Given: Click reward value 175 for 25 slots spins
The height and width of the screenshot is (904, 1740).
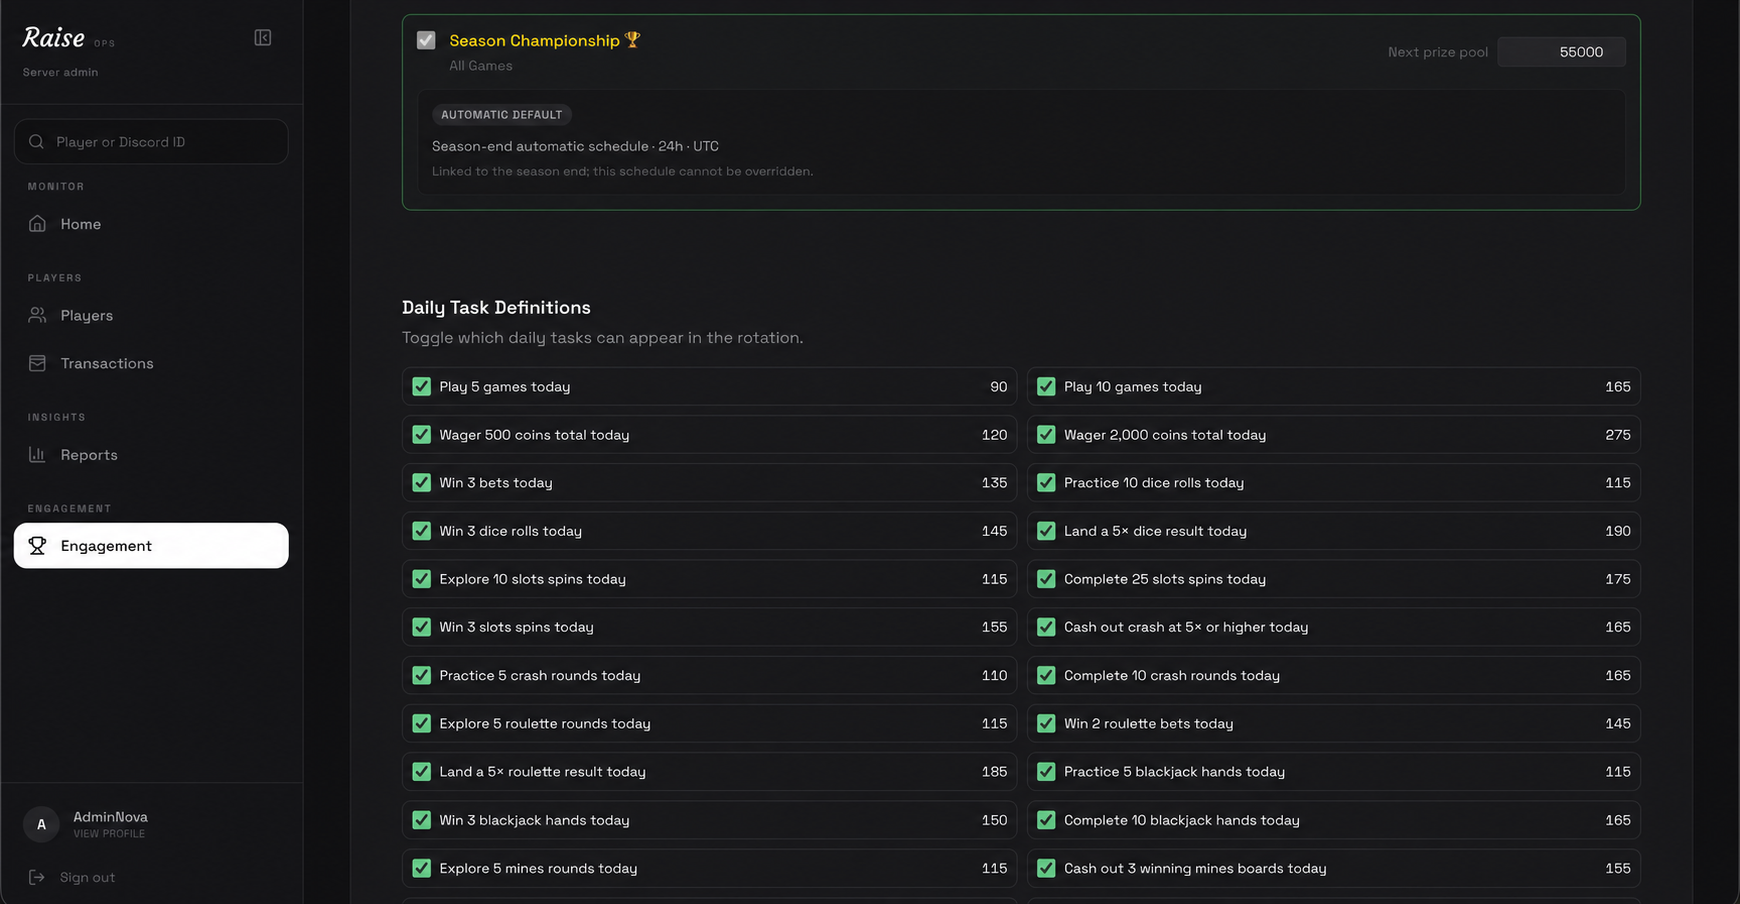Looking at the screenshot, I should coord(1617,579).
